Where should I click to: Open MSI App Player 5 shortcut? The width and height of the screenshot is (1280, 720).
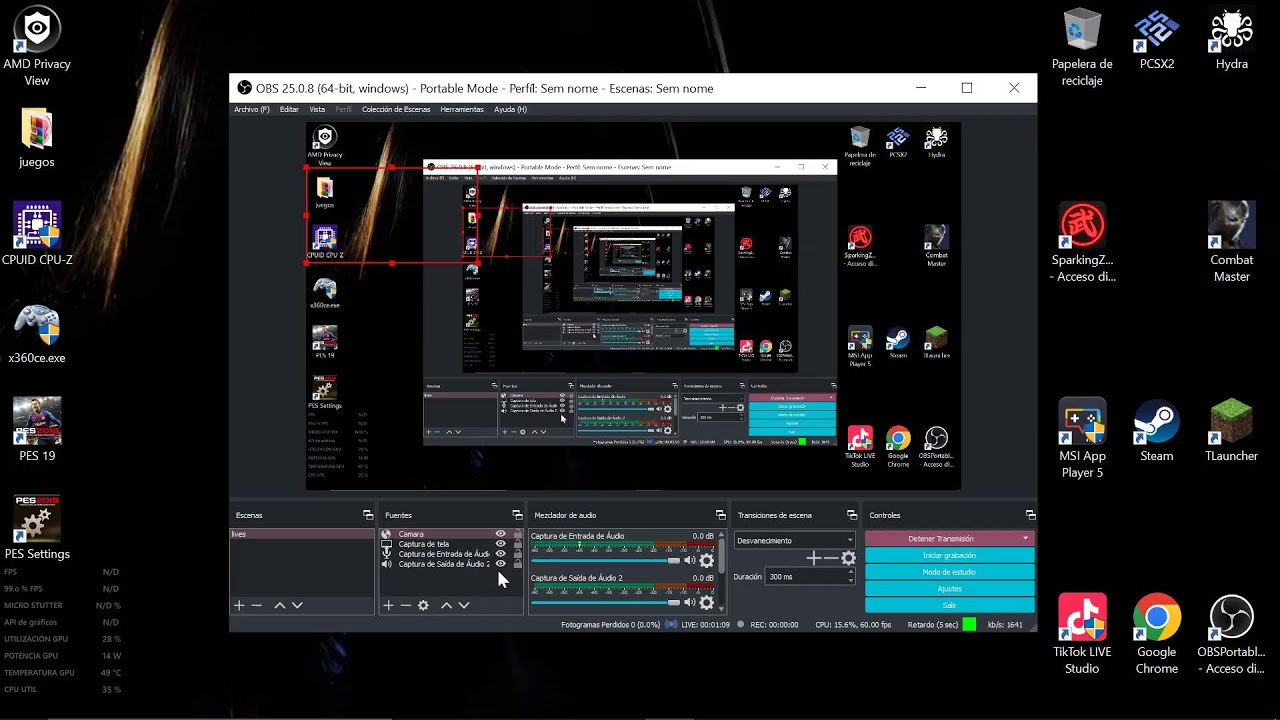click(1082, 439)
